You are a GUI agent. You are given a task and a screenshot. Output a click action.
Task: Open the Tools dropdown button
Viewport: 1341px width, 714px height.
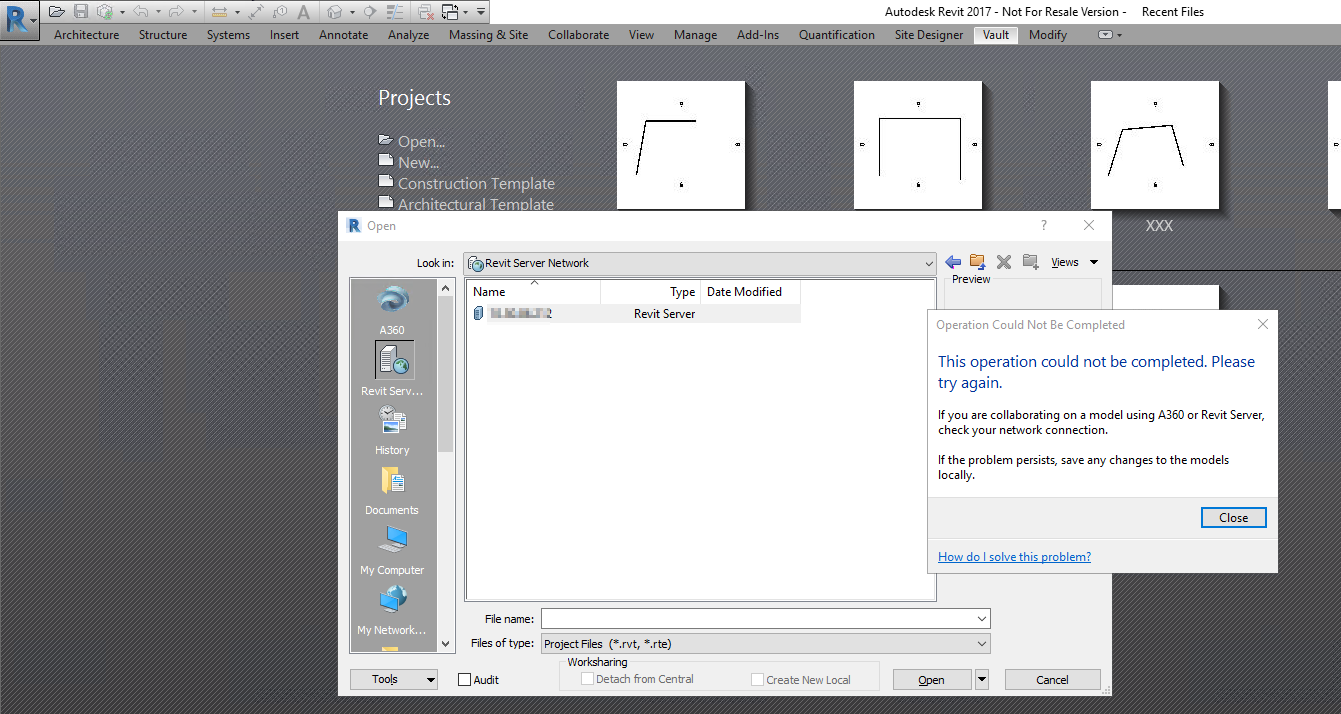click(x=394, y=679)
